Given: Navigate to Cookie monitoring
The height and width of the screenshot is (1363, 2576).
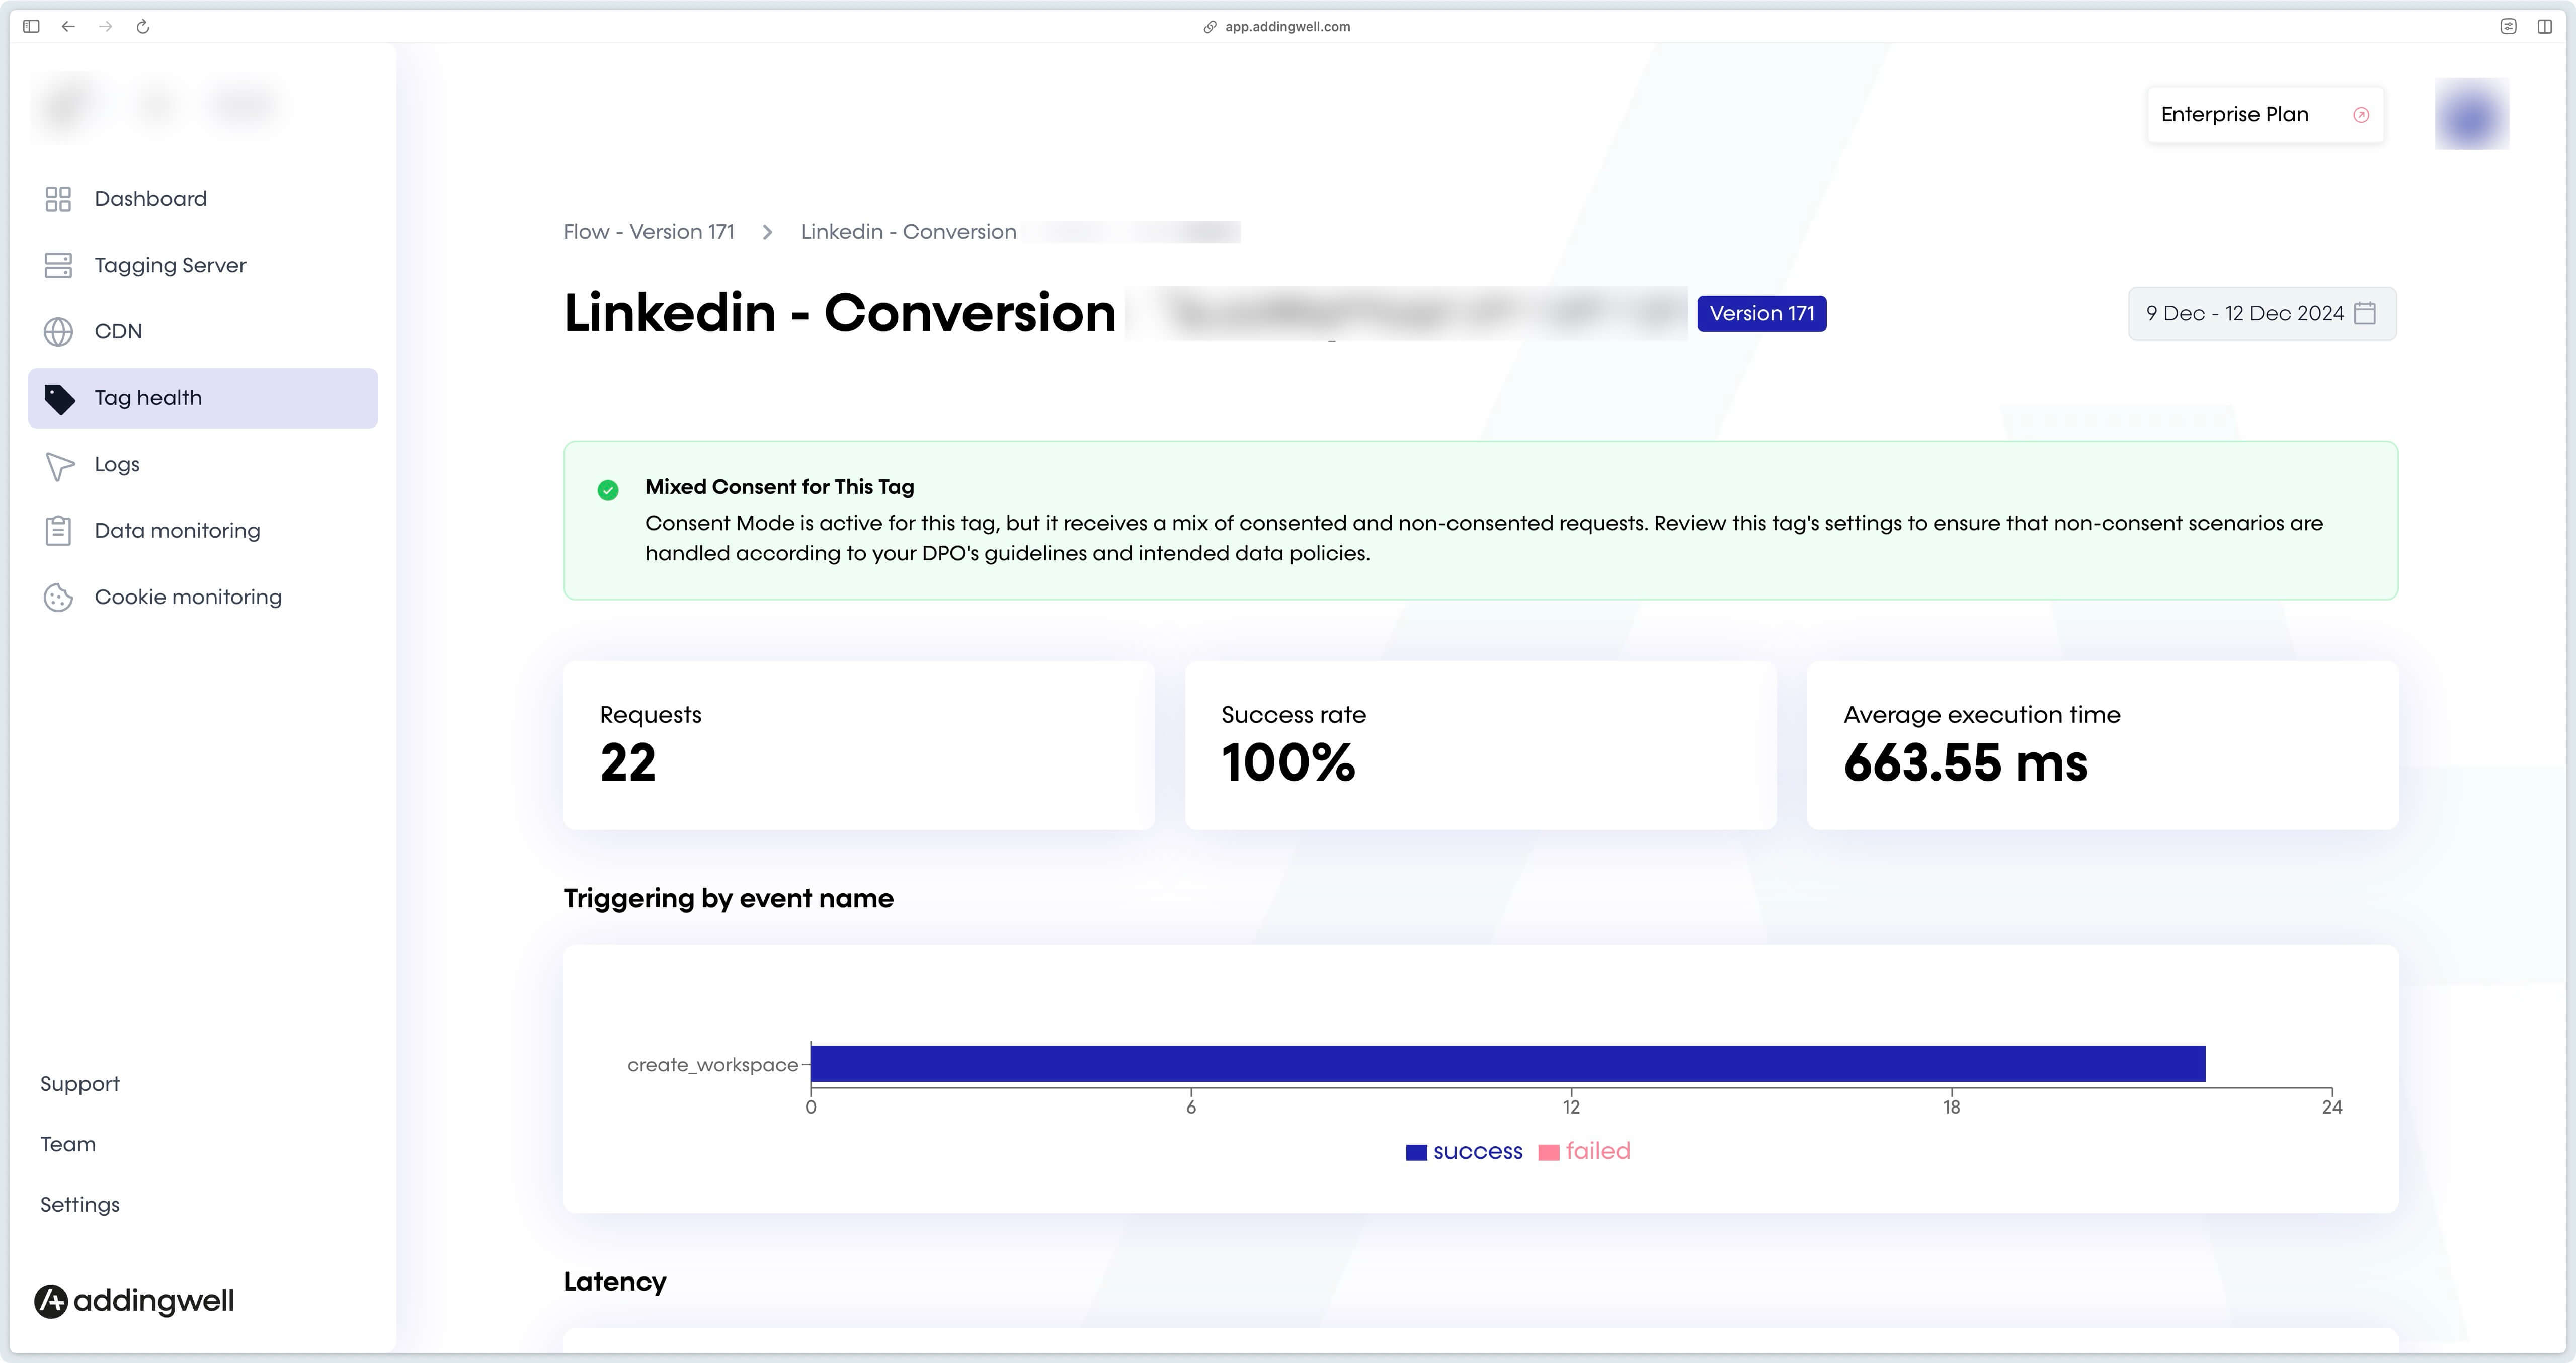Looking at the screenshot, I should (203, 597).
